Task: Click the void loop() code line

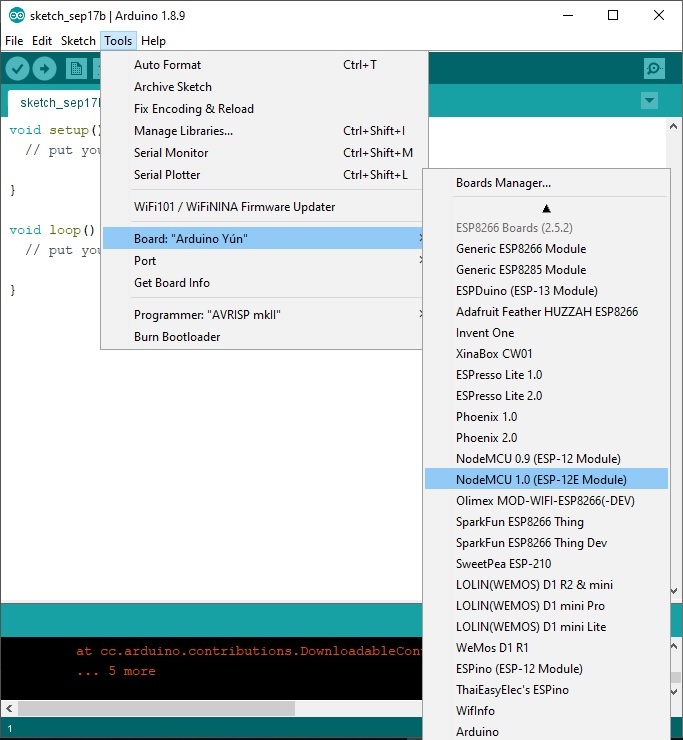Action: coord(52,230)
